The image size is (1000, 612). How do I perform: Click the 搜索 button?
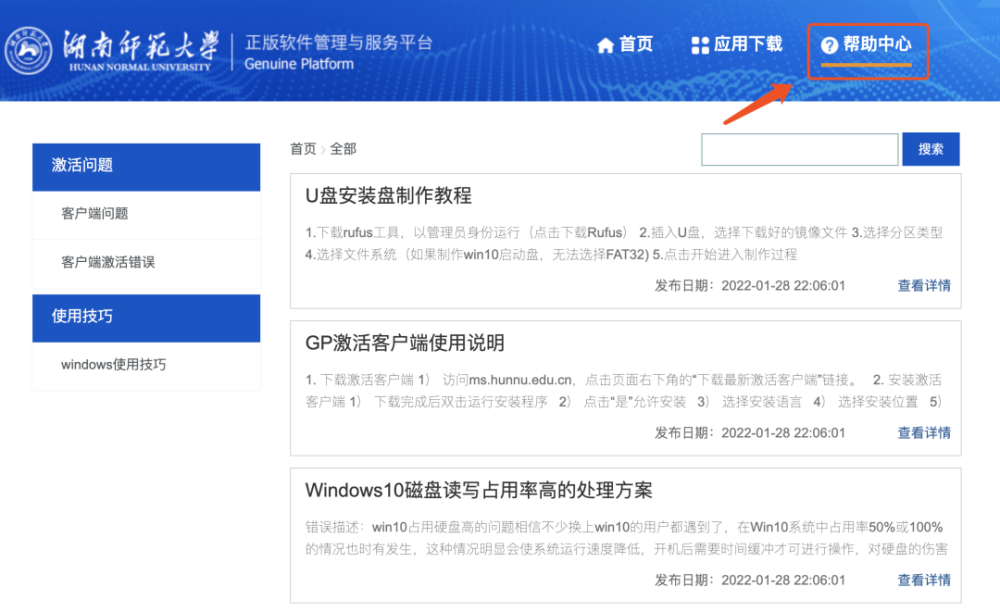(x=930, y=149)
